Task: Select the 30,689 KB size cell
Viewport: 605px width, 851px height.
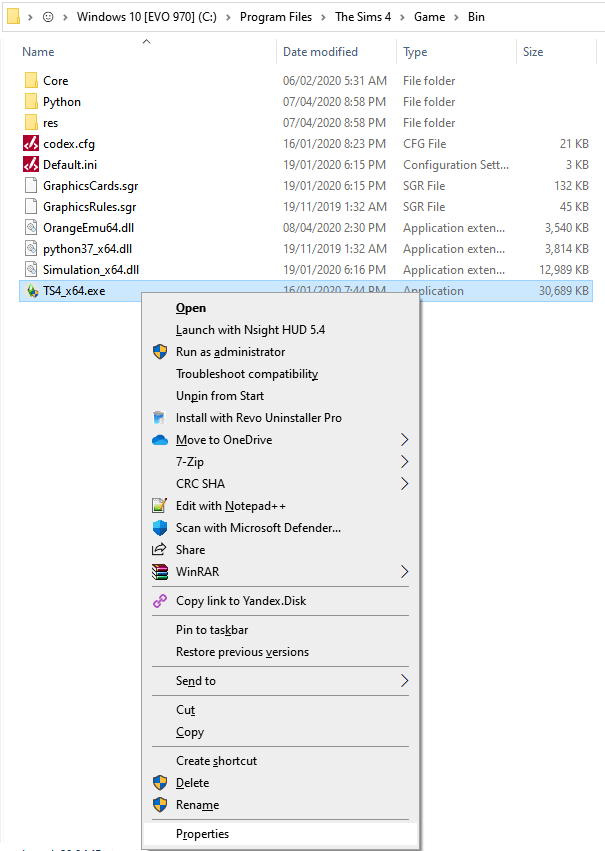Action: 563,291
